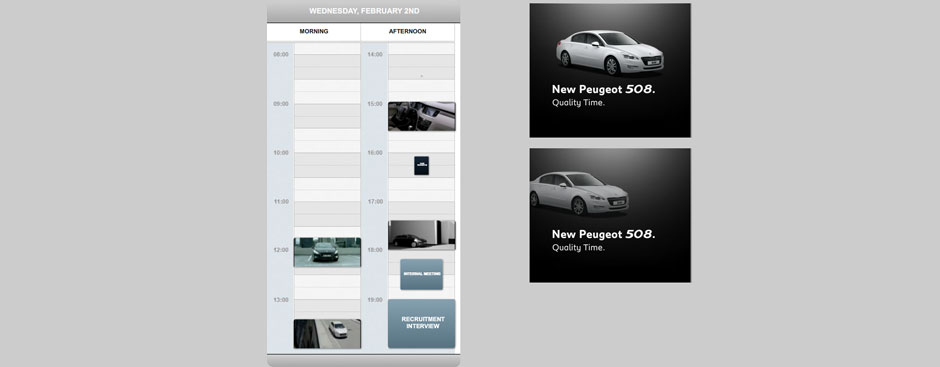This screenshot has height=367, width=940.
Task: Click the 15:00 time label
Action: [x=375, y=104]
